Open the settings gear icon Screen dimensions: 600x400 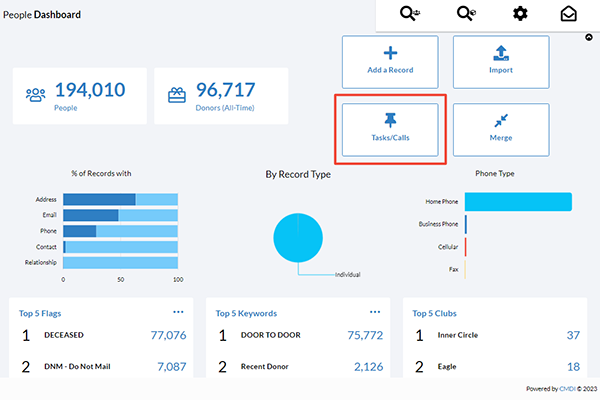click(x=520, y=14)
